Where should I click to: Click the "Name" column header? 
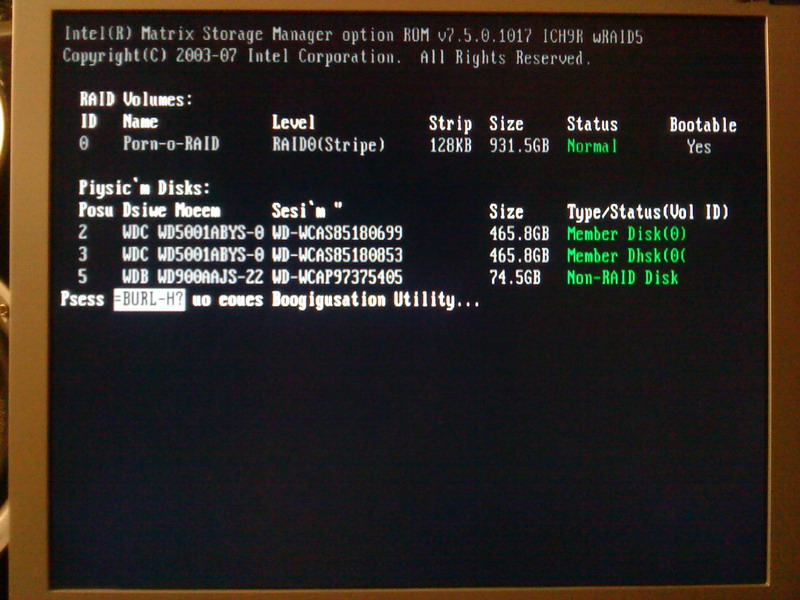coord(140,121)
